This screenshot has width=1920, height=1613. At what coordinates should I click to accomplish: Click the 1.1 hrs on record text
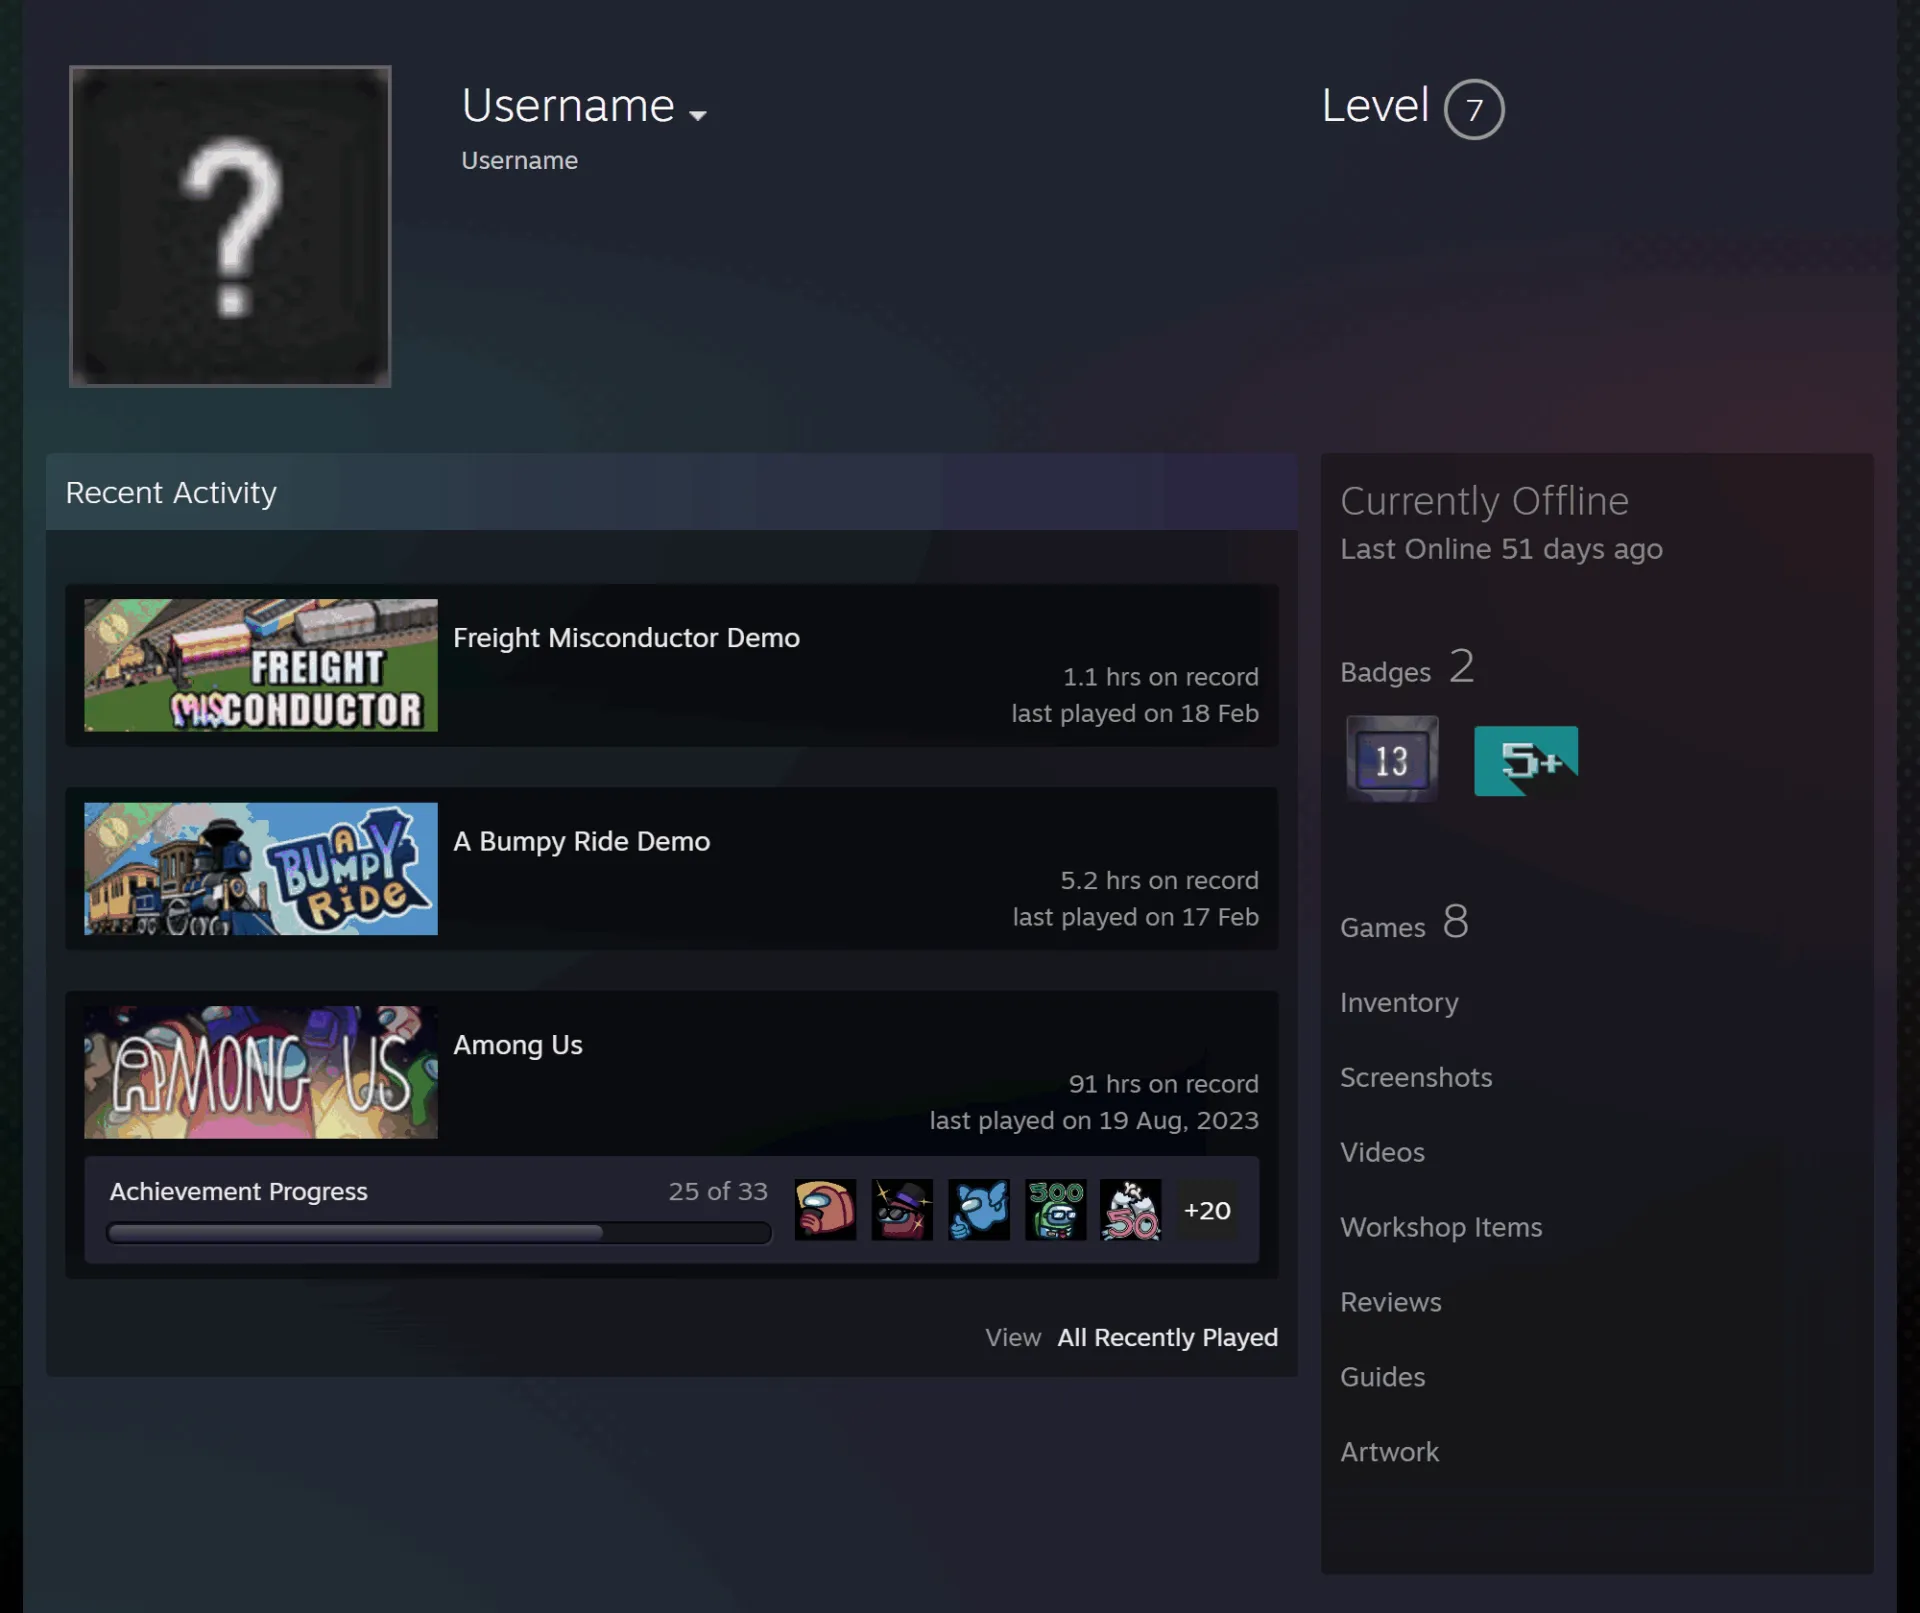click(x=1160, y=677)
